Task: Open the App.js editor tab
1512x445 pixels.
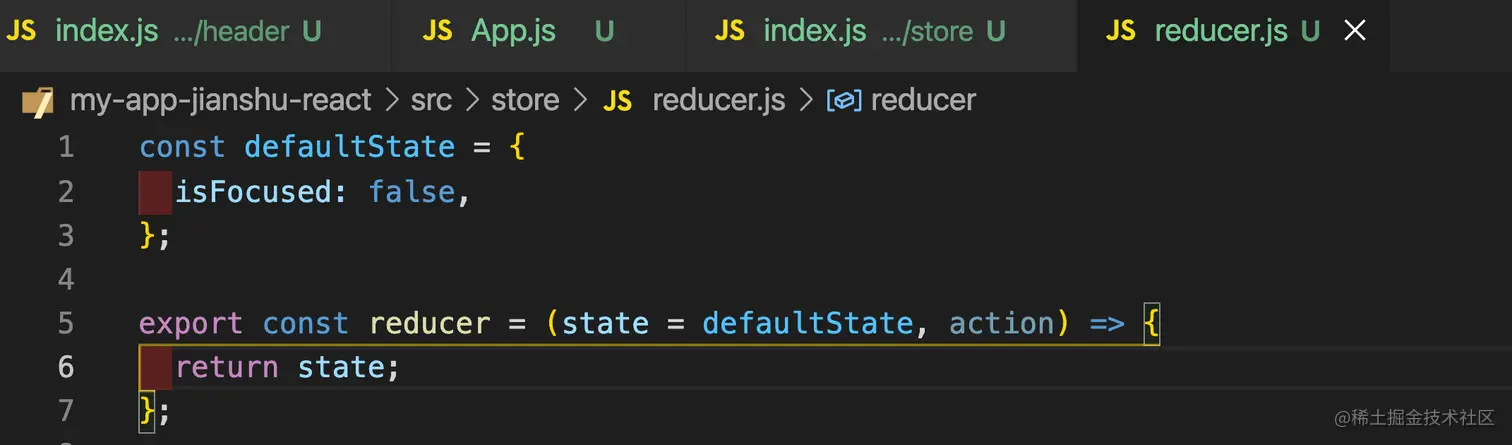Action: 512,32
